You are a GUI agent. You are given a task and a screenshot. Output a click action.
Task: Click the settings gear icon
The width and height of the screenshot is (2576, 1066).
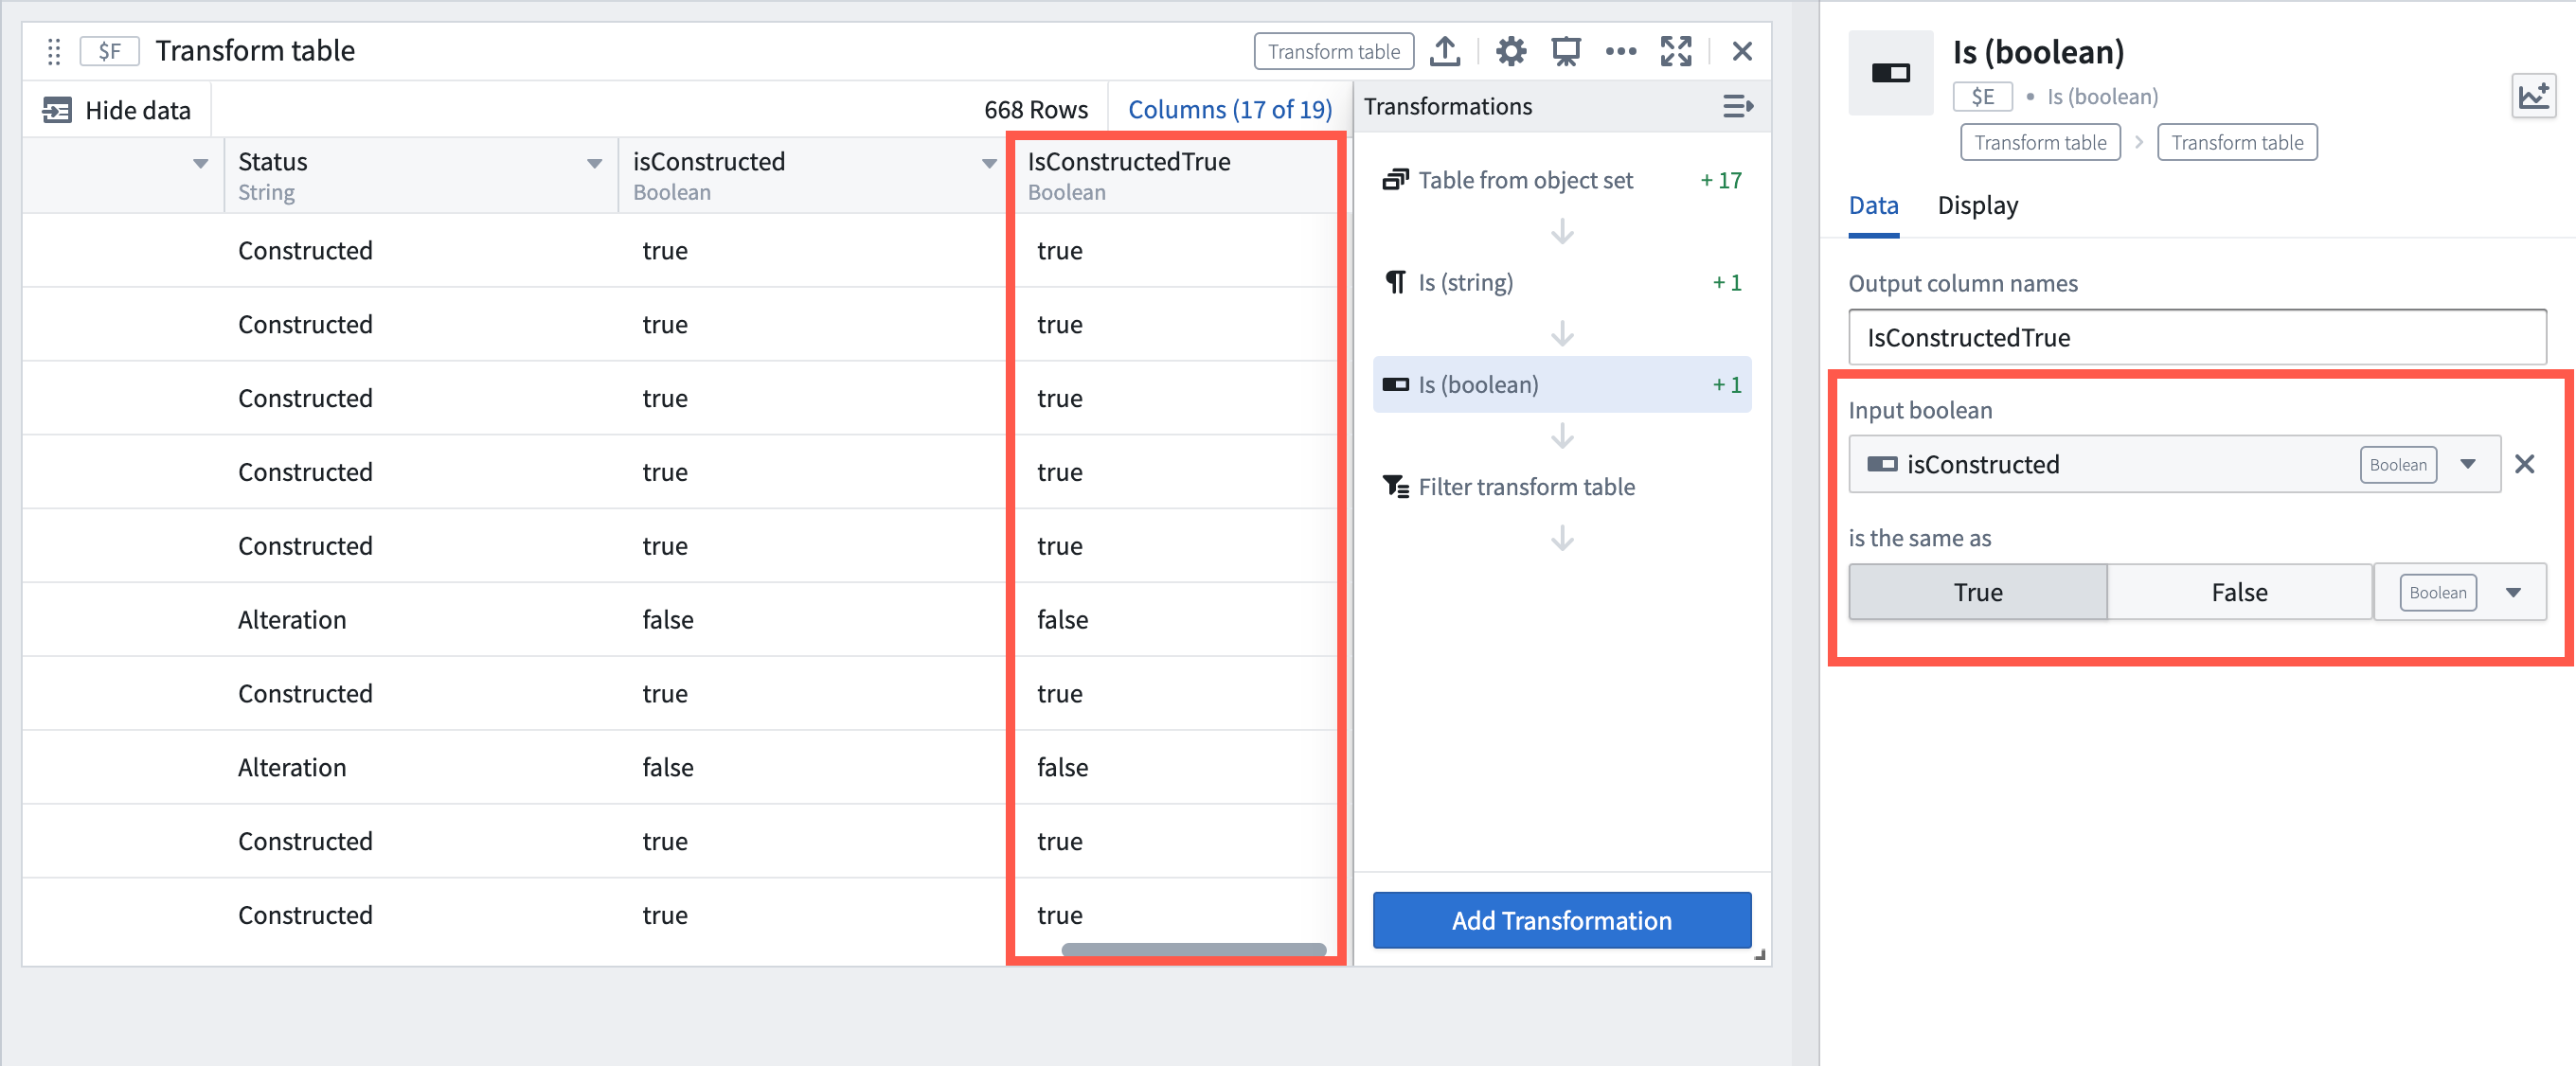coord(1510,49)
